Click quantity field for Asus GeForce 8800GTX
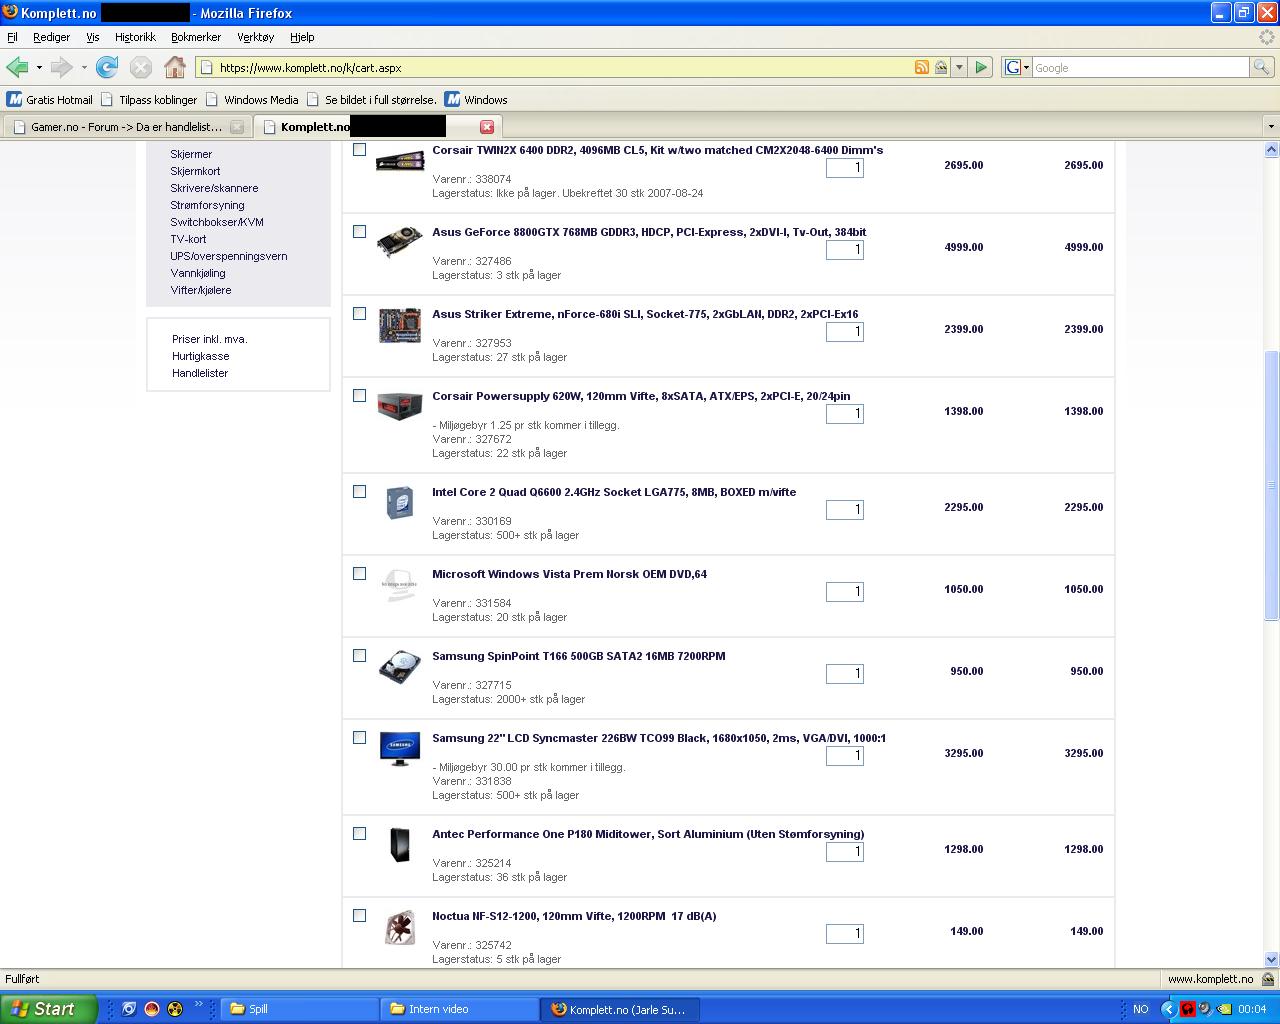 point(844,250)
